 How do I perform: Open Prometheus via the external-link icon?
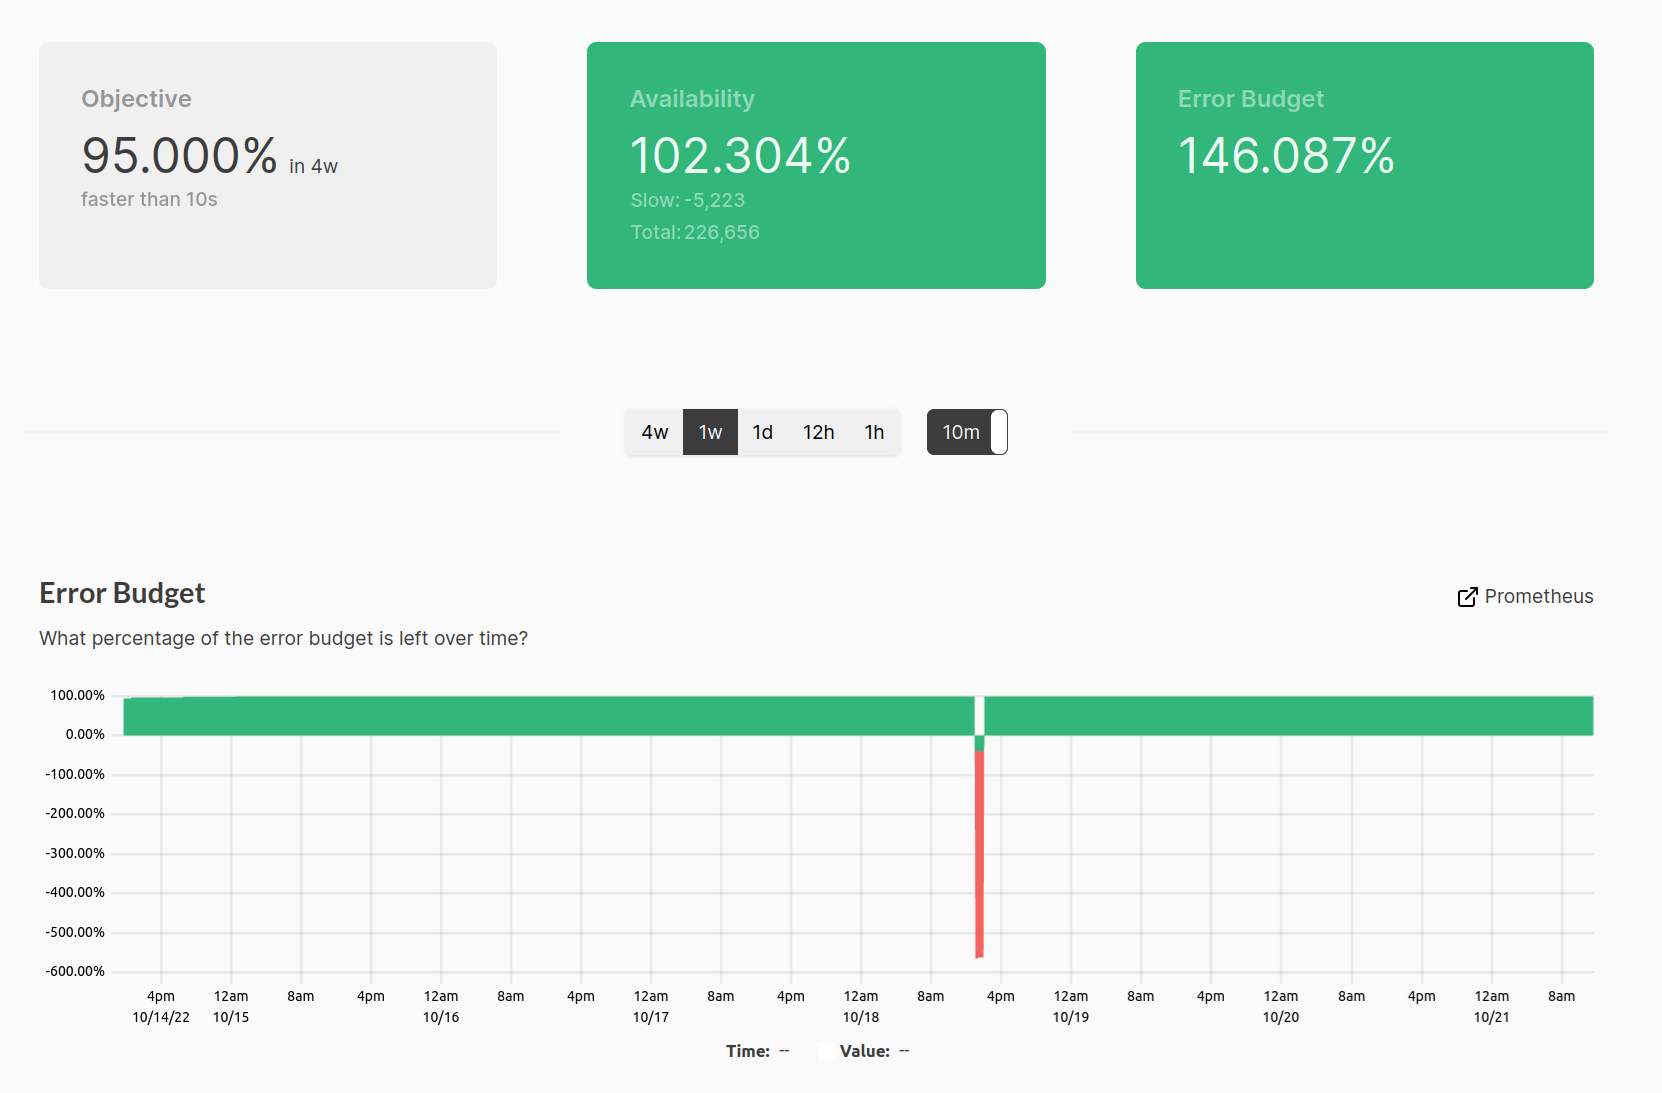coord(1467,596)
